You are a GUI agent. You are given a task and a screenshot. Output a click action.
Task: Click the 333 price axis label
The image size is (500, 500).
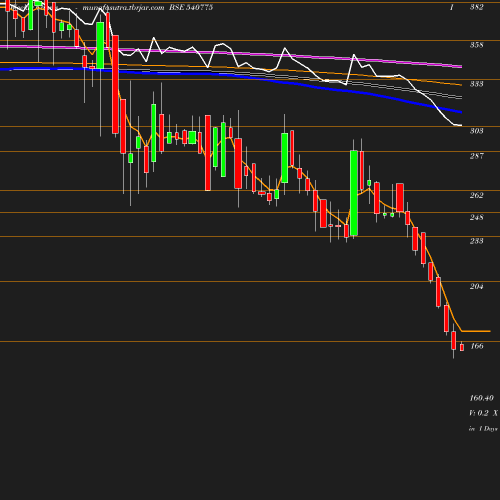click(476, 84)
